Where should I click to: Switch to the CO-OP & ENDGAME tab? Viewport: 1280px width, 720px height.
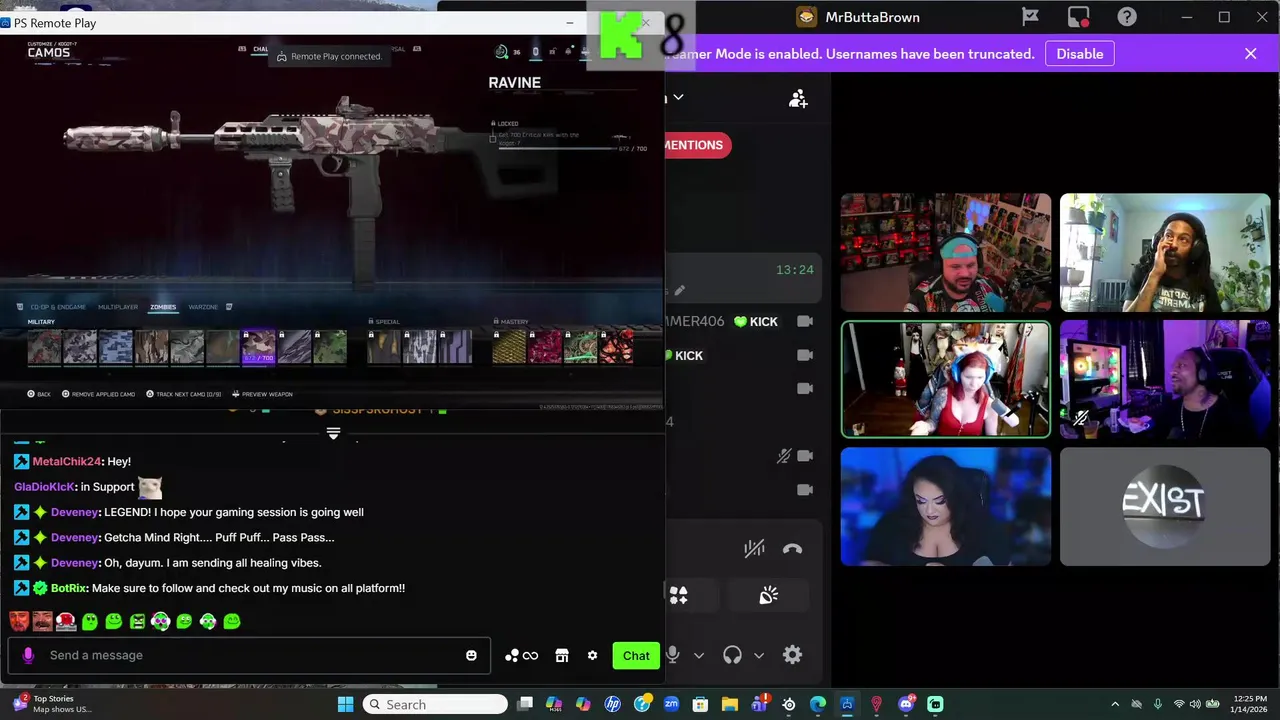point(58,307)
